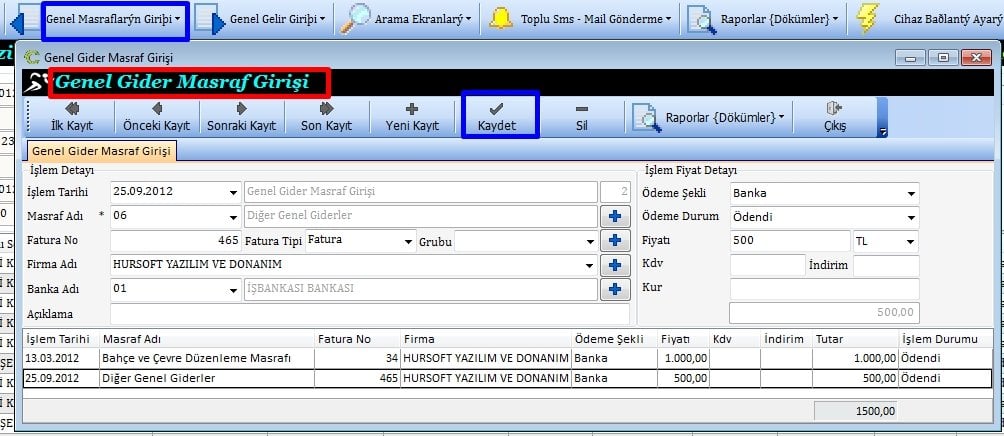
Task: Go to first record with İlk Kayıt
Action: click(72, 117)
